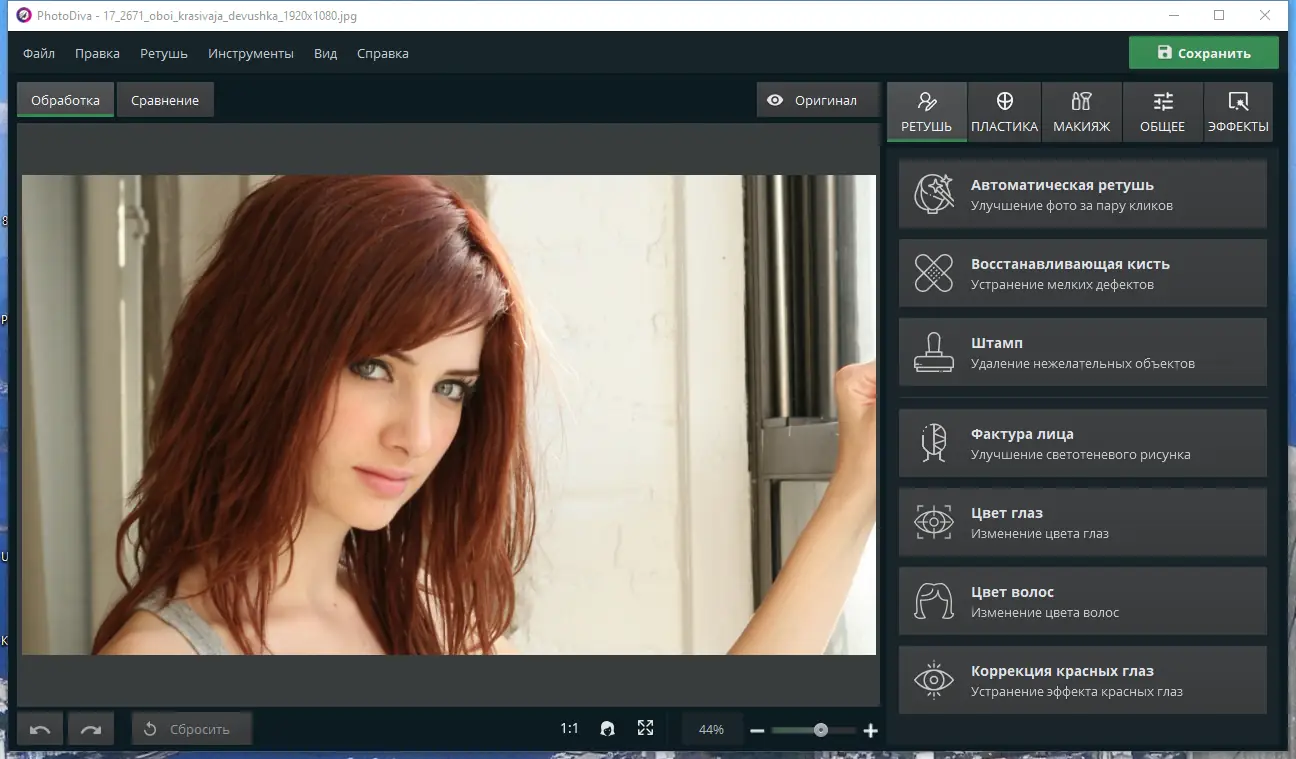Switch to the Сравнение tab
The height and width of the screenshot is (759, 1296).
pyautogui.click(x=165, y=99)
